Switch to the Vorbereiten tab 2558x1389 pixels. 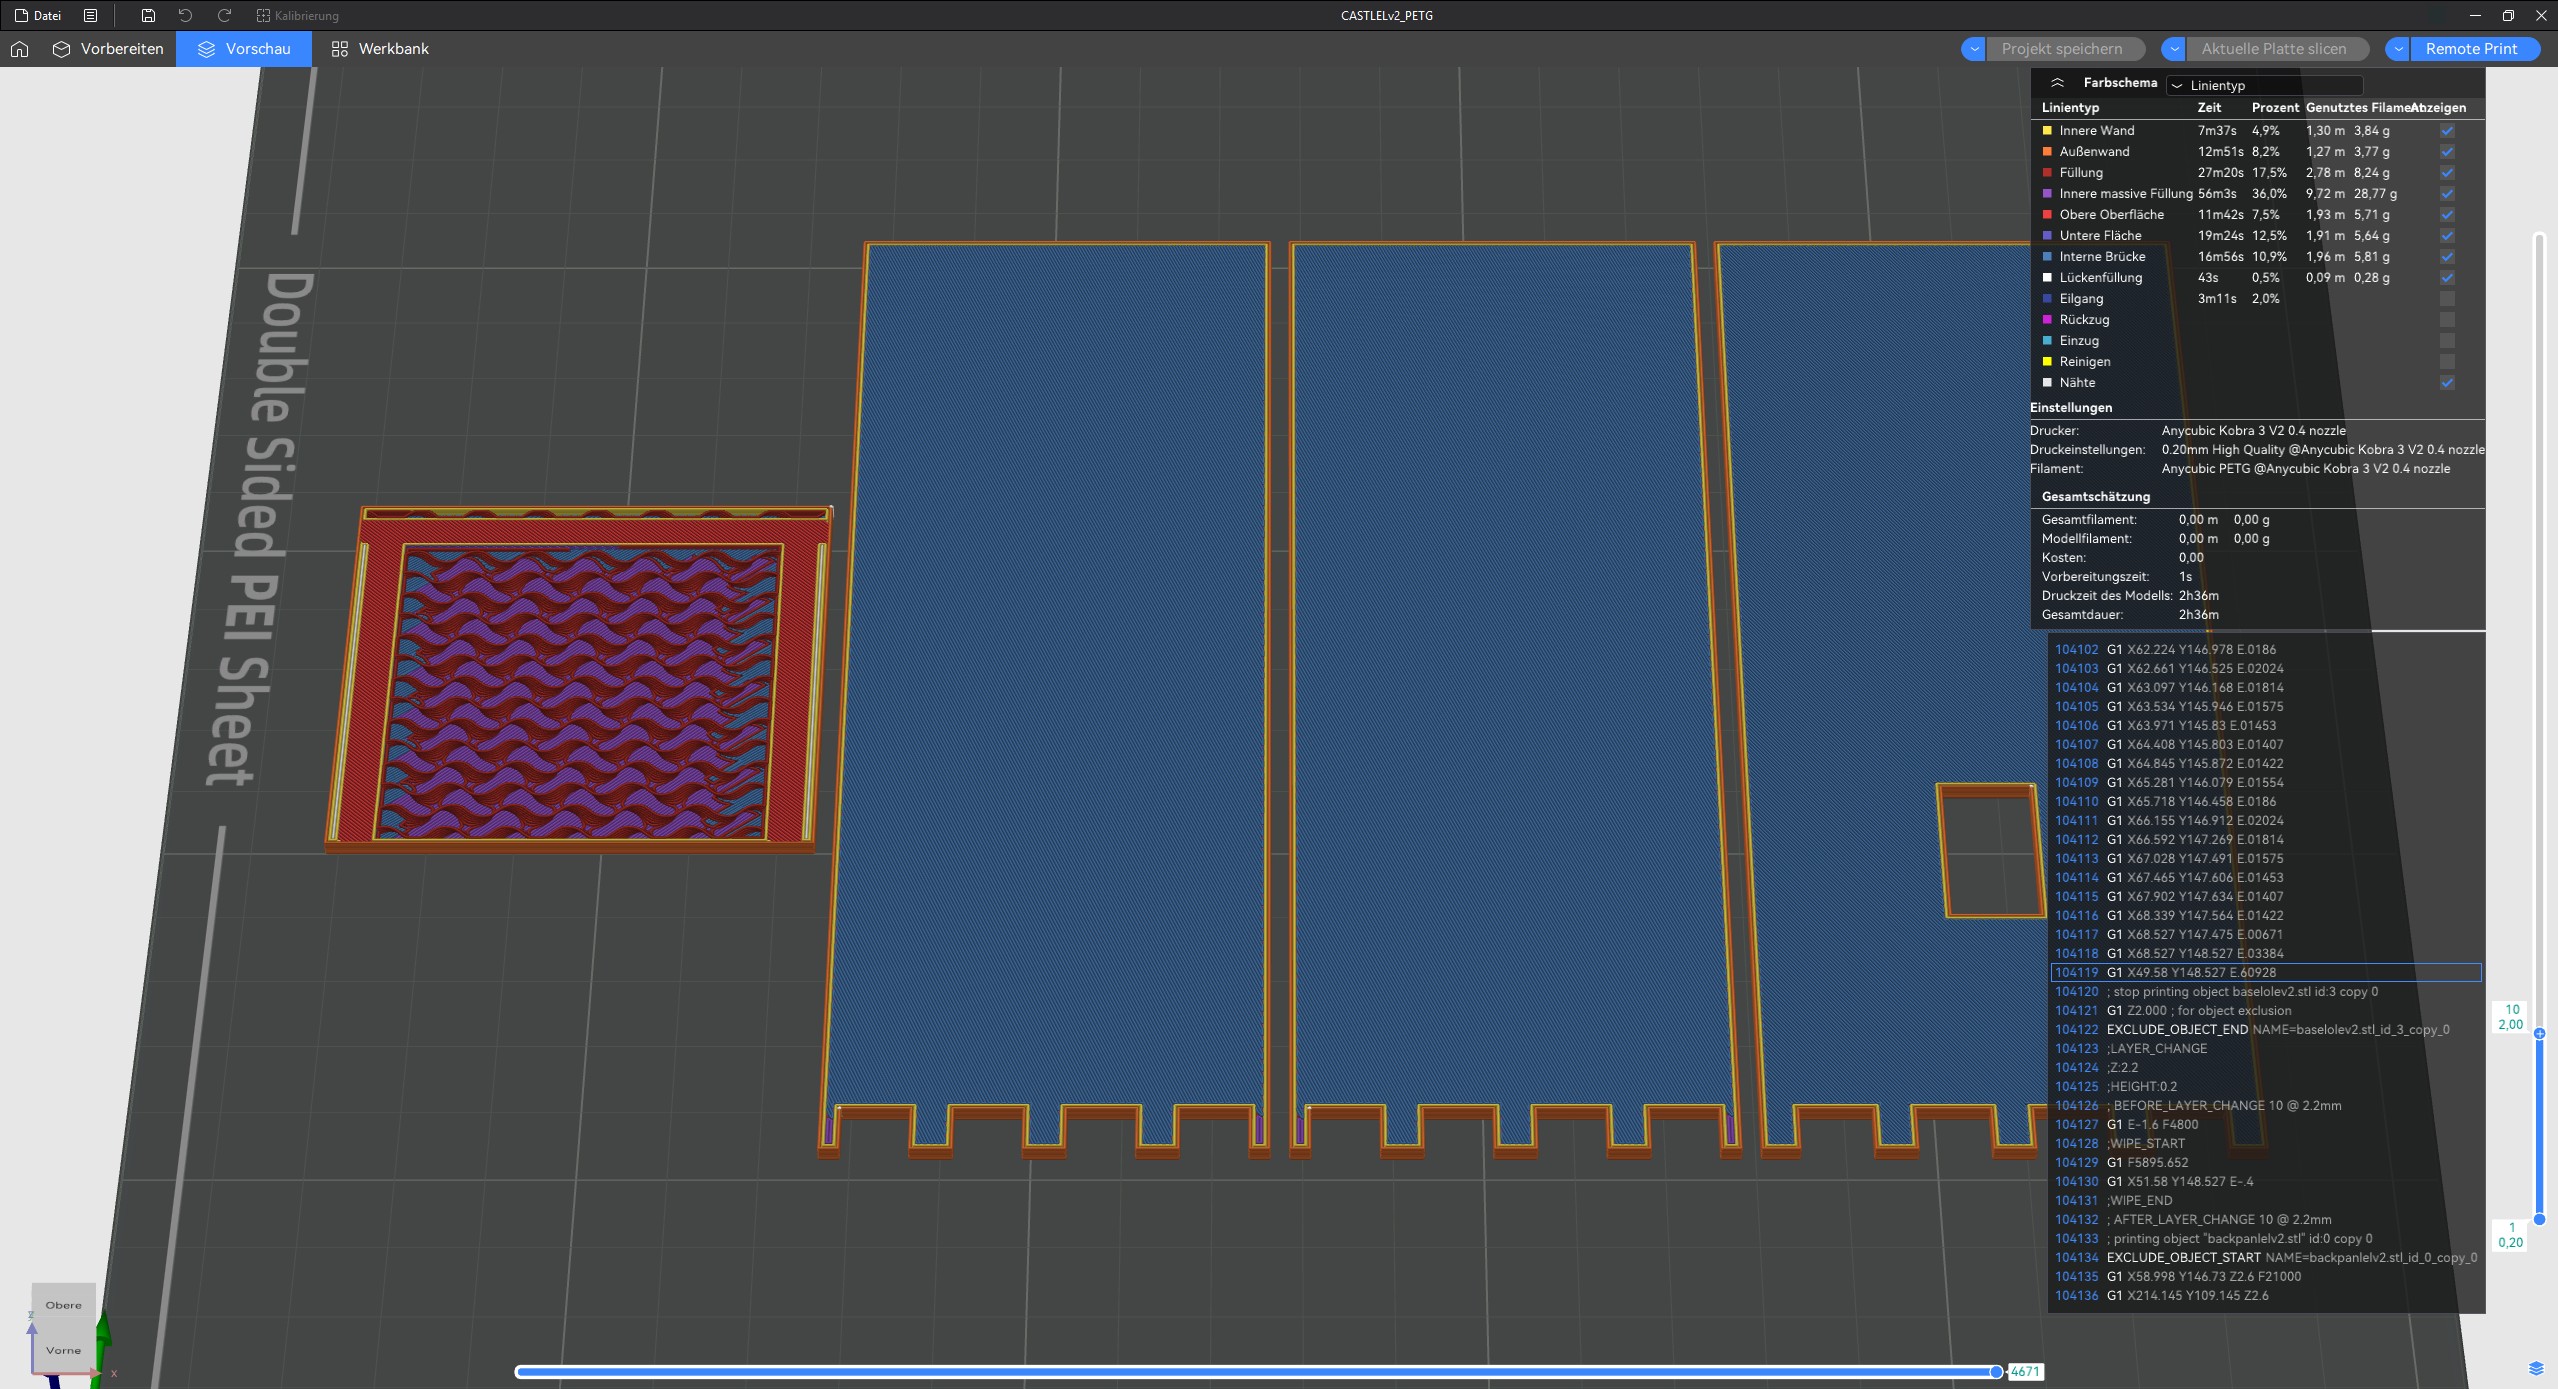pos(108,49)
